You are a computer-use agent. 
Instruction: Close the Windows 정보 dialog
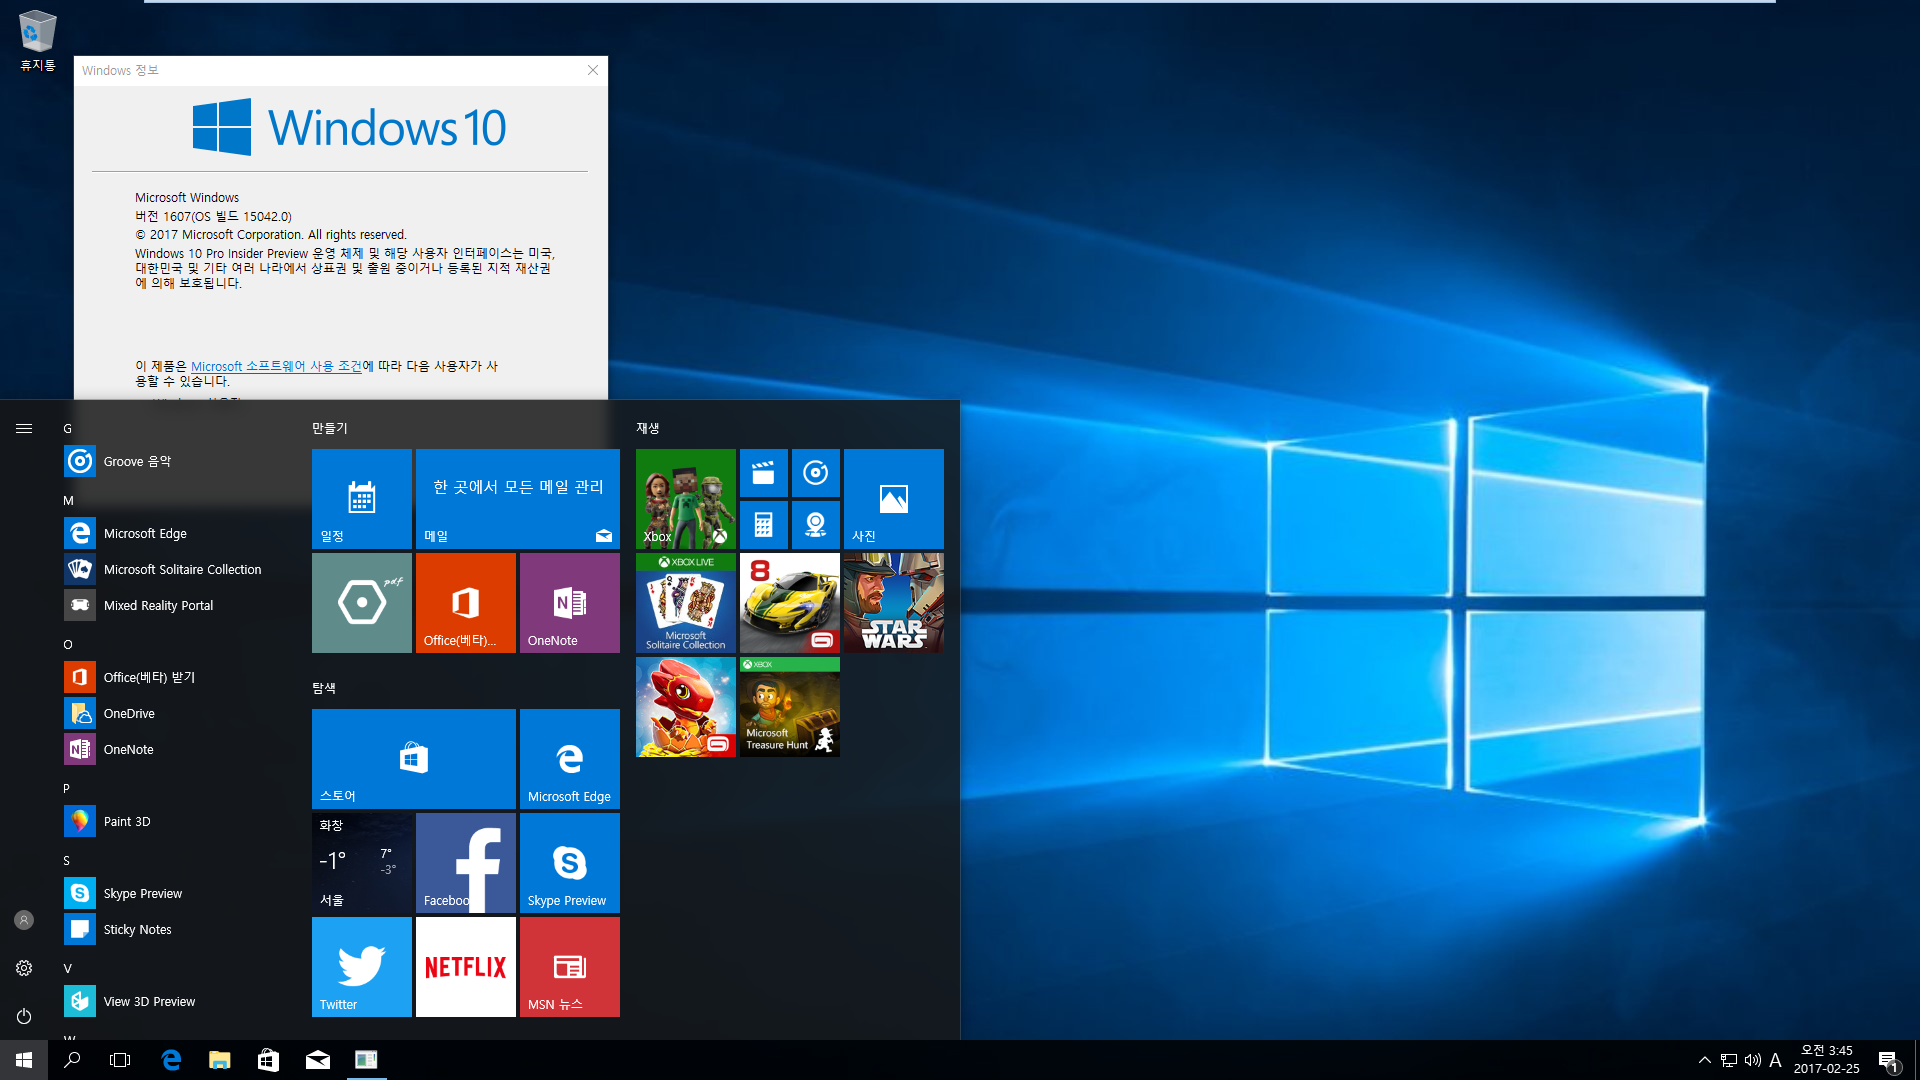[x=593, y=70]
